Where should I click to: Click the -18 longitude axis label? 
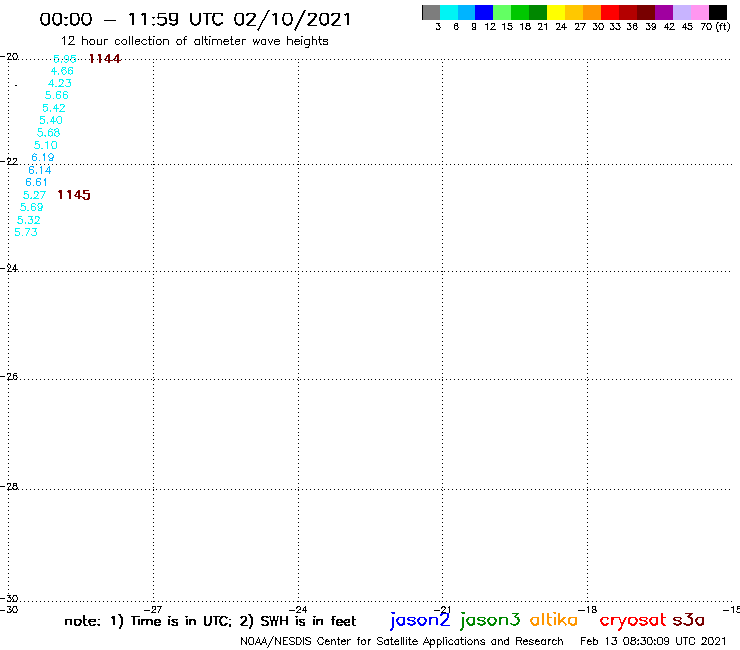[x=588, y=609]
